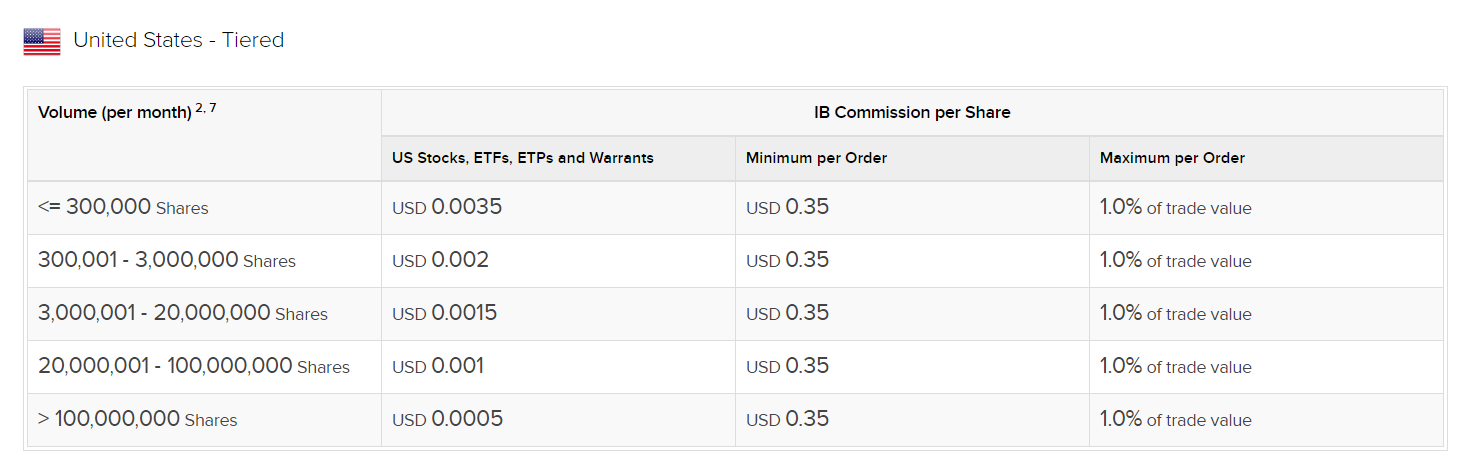Click the 3,000,001 - 20,000,000 Shares tier
This screenshot has width=1466, height=464.
(x=183, y=313)
